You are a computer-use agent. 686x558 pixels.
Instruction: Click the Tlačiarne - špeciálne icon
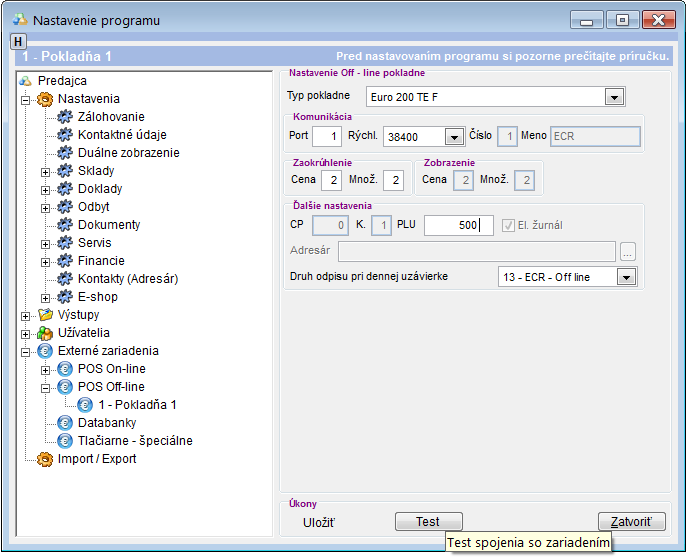click(x=66, y=441)
